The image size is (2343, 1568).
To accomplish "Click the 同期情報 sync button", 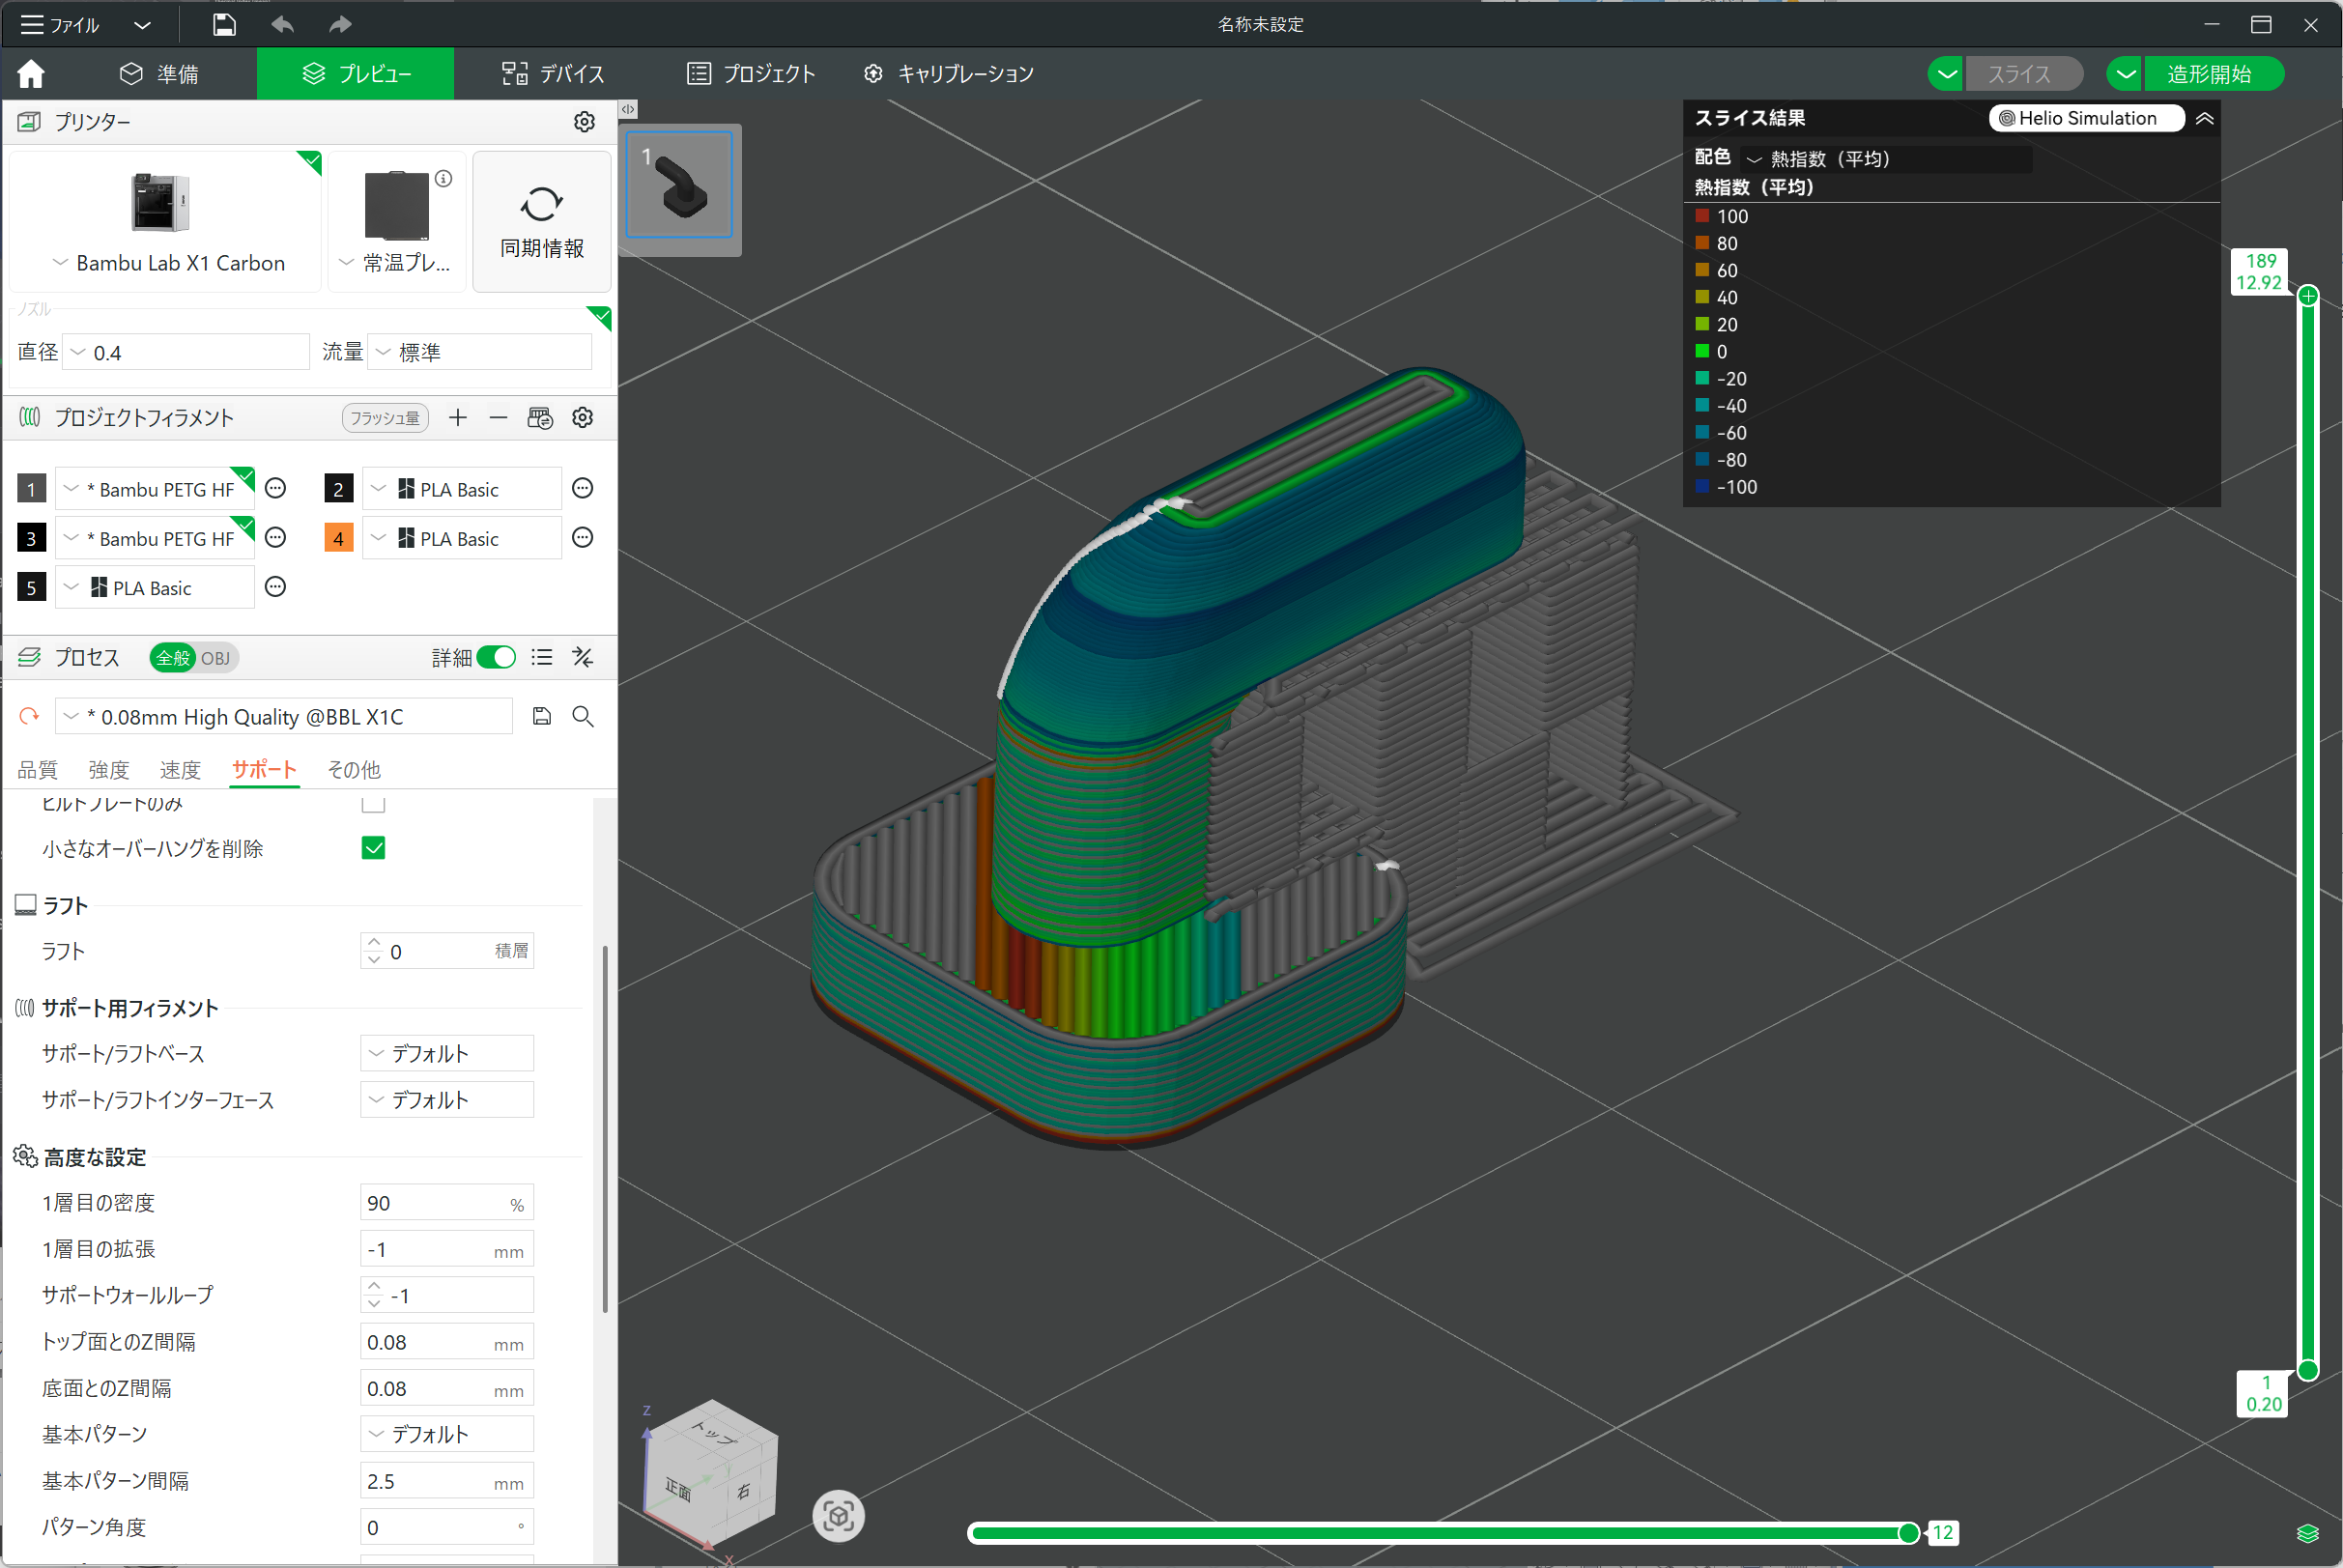I will pos(541,221).
